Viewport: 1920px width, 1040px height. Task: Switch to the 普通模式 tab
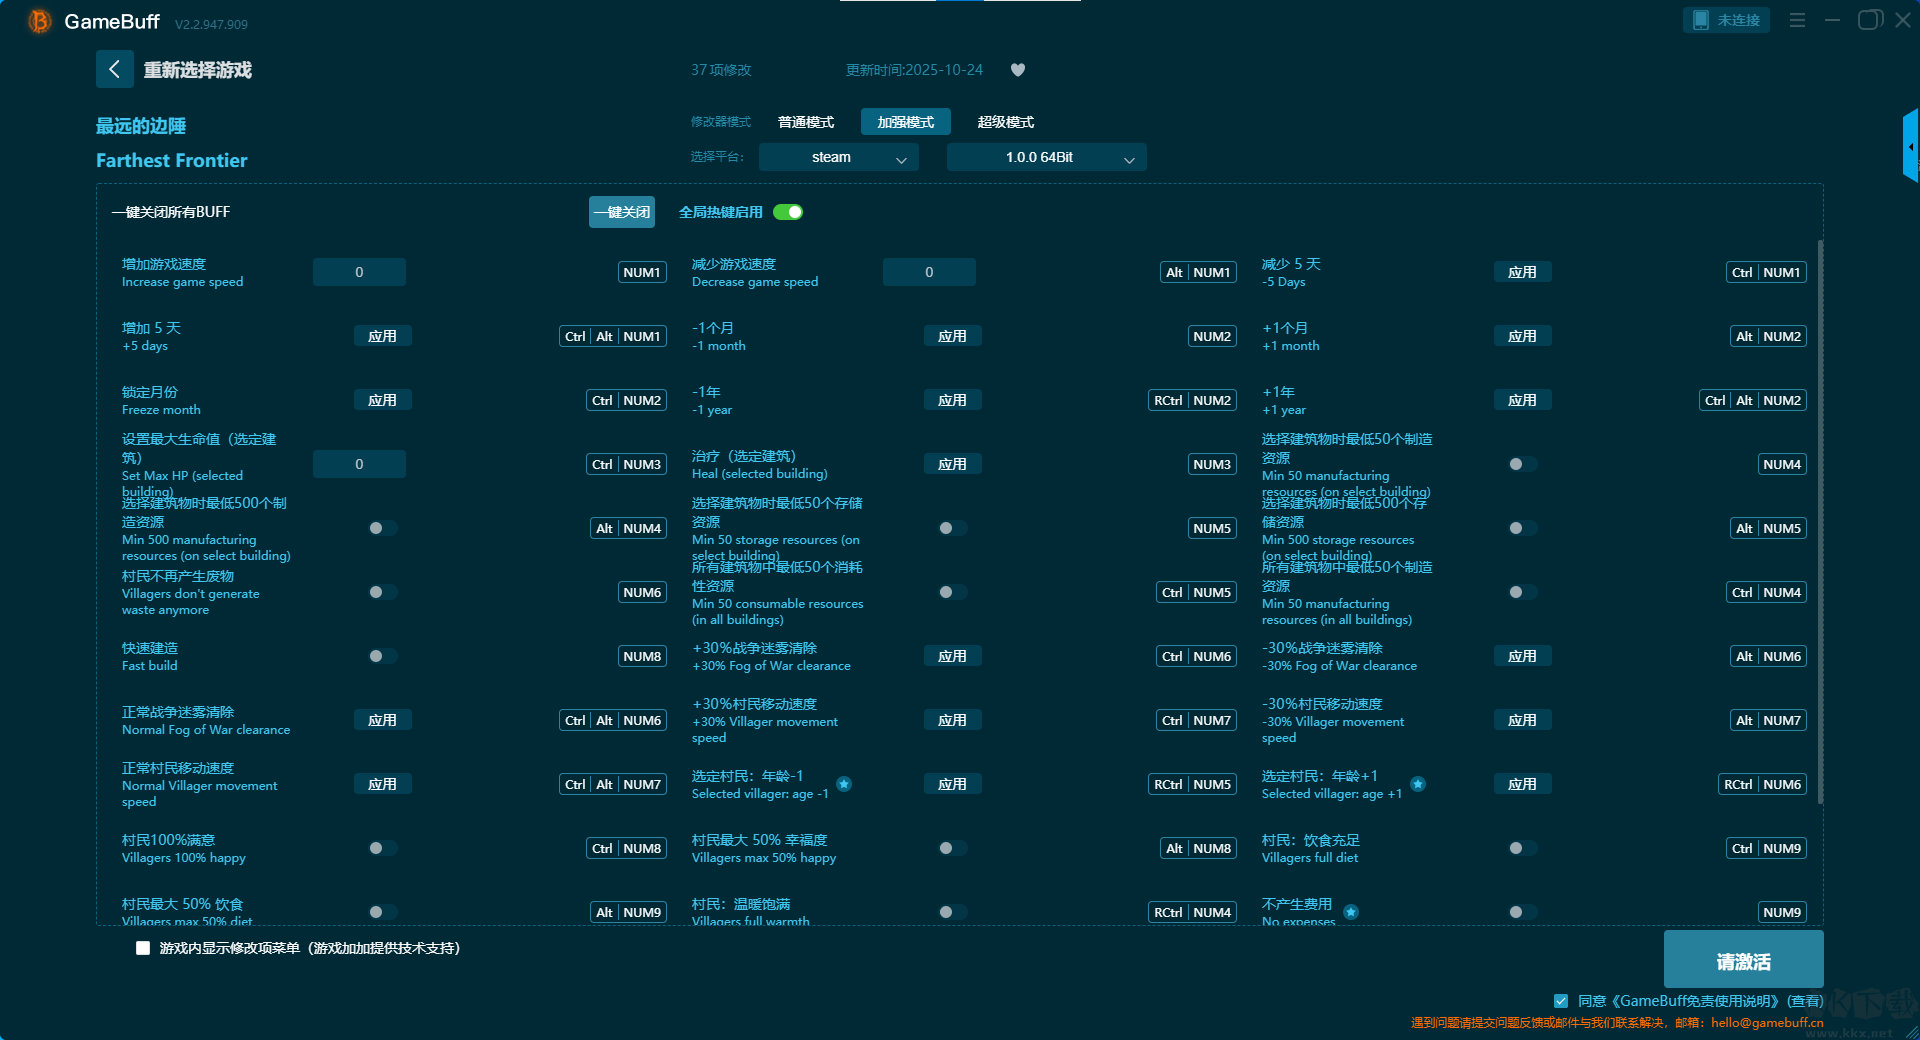pos(805,122)
